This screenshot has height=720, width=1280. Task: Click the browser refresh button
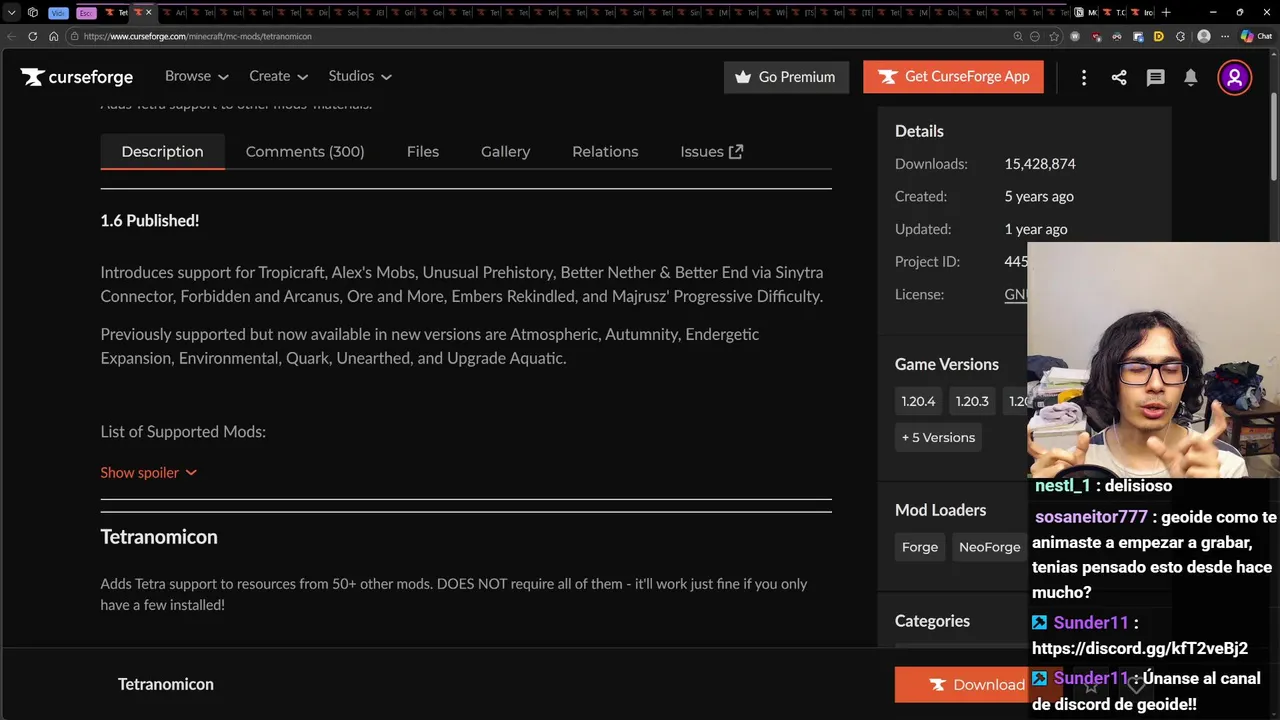tap(32, 36)
